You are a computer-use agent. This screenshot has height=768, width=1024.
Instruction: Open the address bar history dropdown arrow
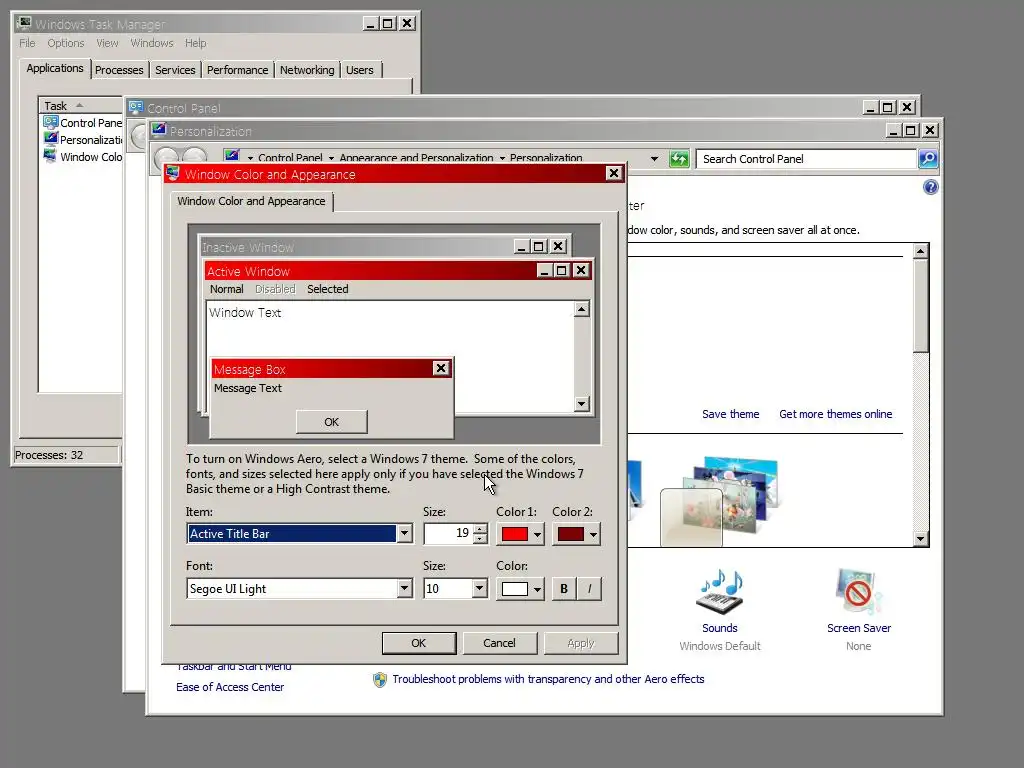[x=654, y=159]
